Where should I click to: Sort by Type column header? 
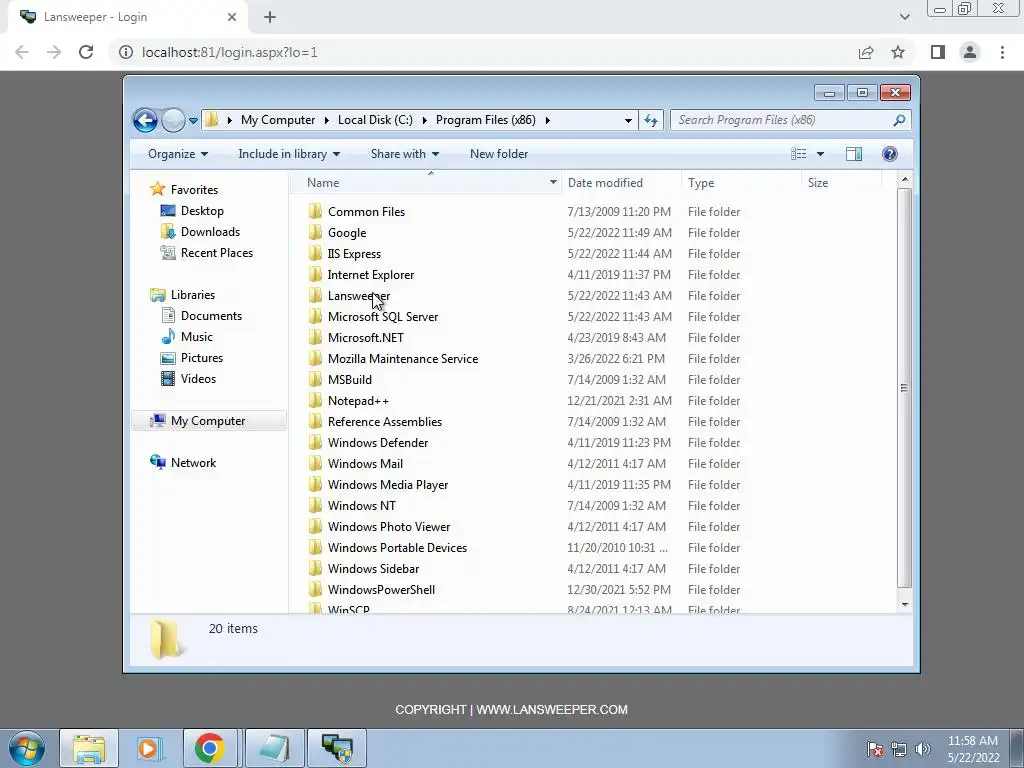701,183
